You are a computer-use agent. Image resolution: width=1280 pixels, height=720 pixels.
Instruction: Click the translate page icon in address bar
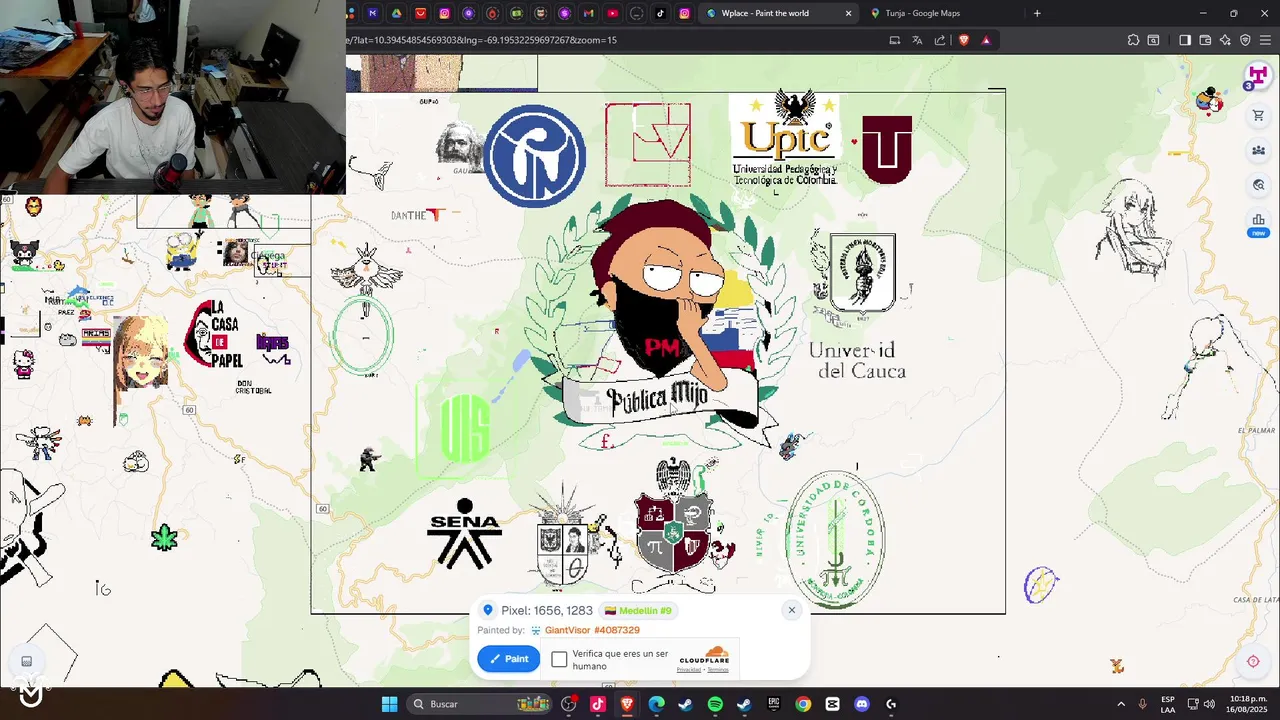pyautogui.click(x=917, y=40)
